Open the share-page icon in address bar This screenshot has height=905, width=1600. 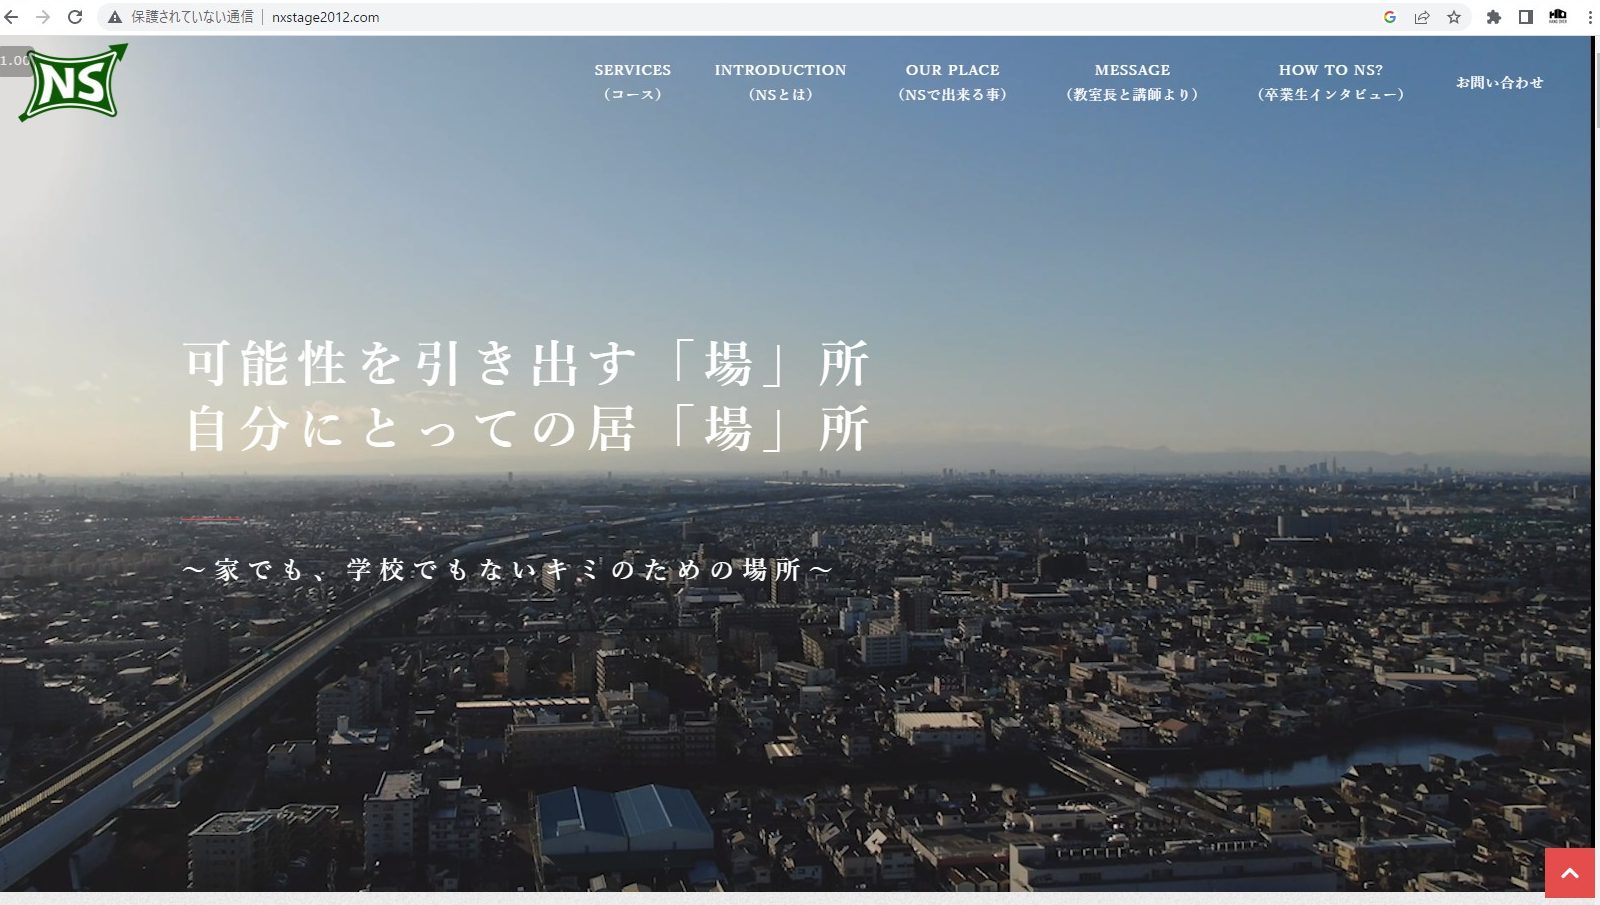click(1422, 17)
